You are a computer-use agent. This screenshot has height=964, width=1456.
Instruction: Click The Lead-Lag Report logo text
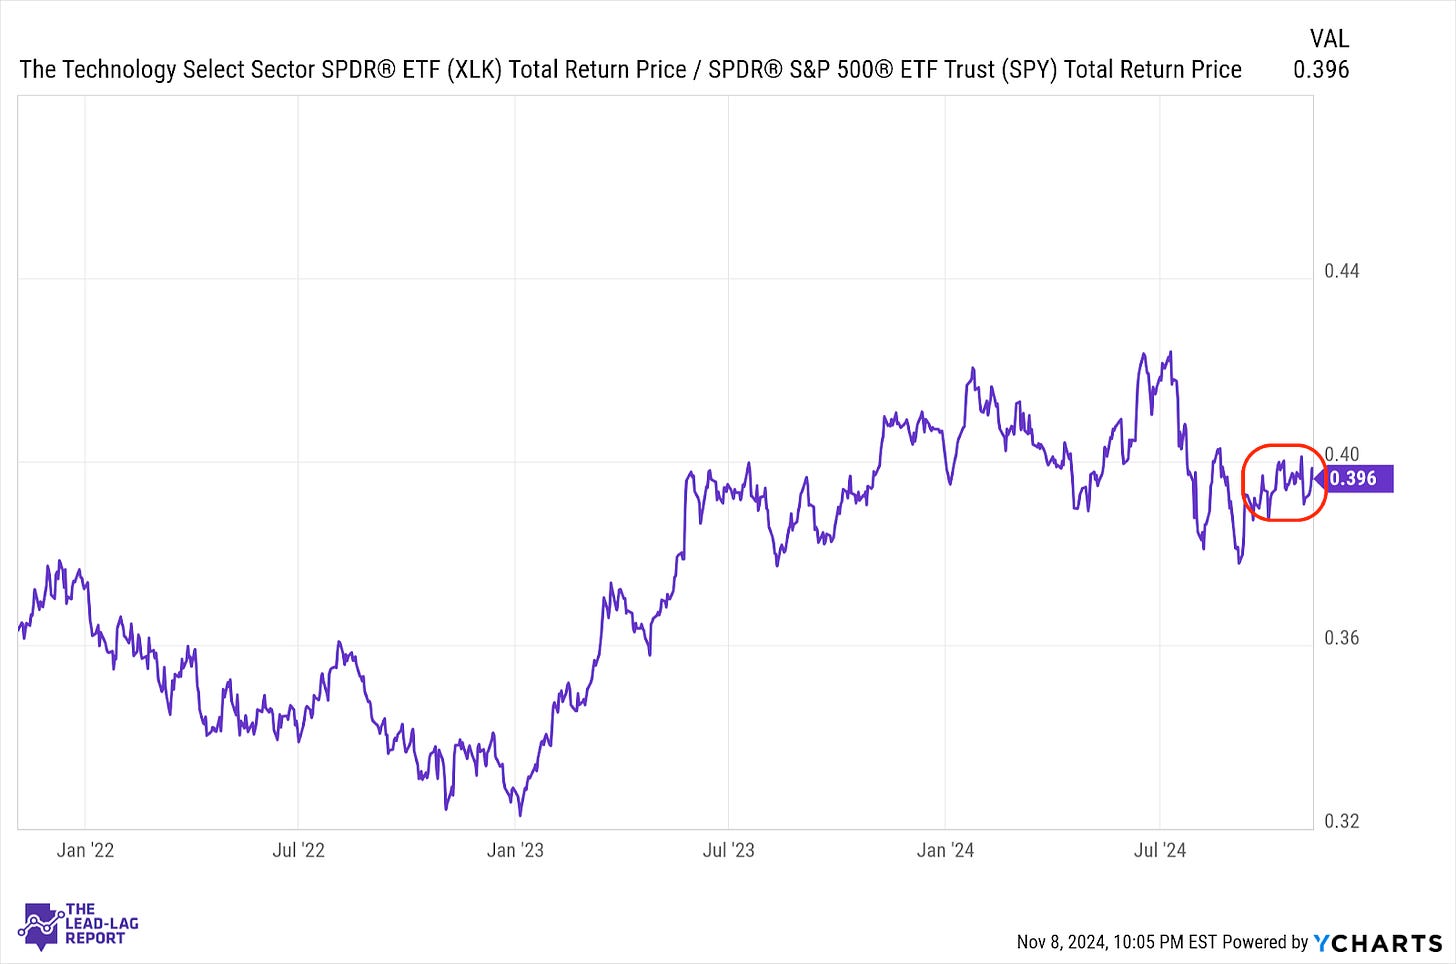pos(101,924)
